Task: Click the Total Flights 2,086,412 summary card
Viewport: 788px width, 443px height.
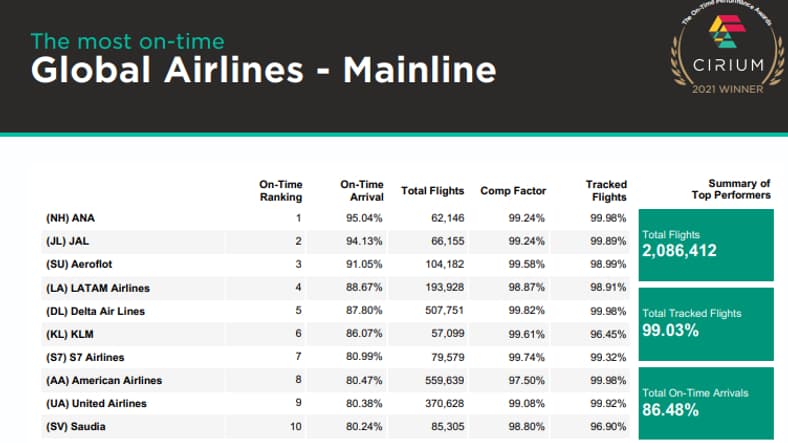Action: tap(707, 243)
